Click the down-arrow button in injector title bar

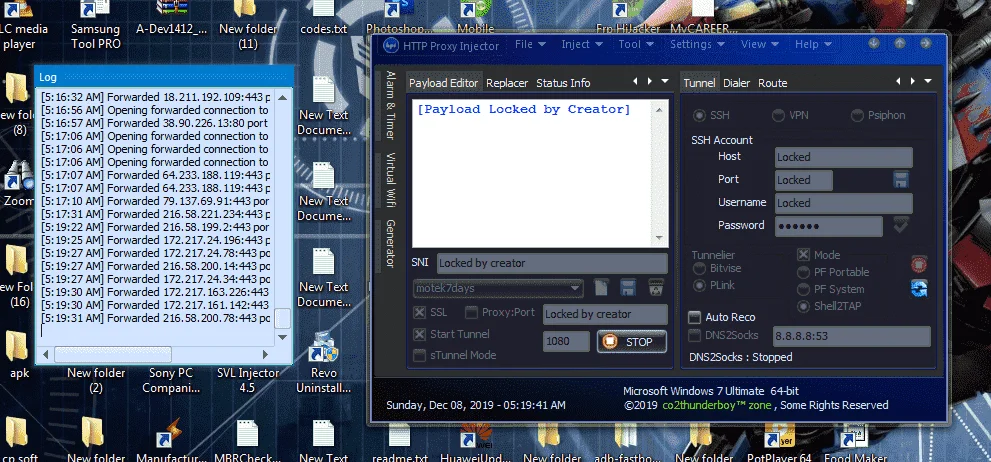(x=874, y=44)
